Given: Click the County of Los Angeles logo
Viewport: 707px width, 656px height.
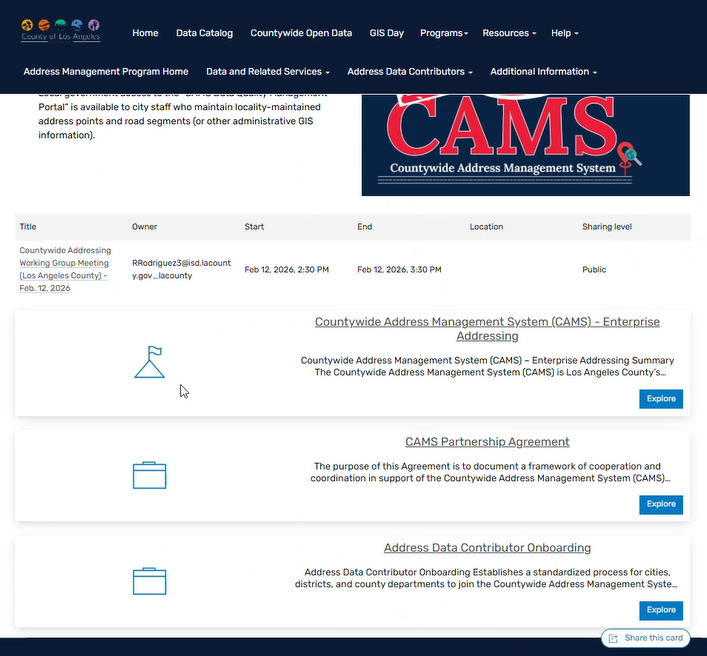Looking at the screenshot, I should click(60, 30).
